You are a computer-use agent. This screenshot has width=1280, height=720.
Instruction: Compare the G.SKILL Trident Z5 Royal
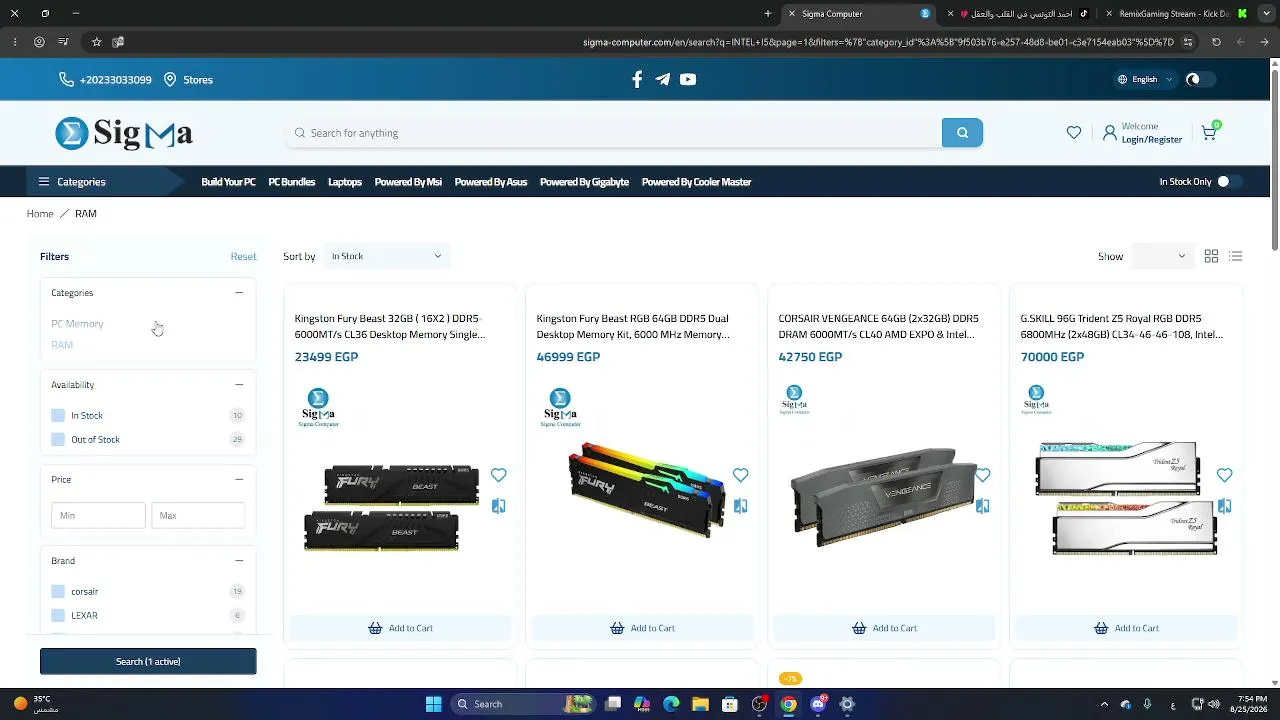(1224, 506)
